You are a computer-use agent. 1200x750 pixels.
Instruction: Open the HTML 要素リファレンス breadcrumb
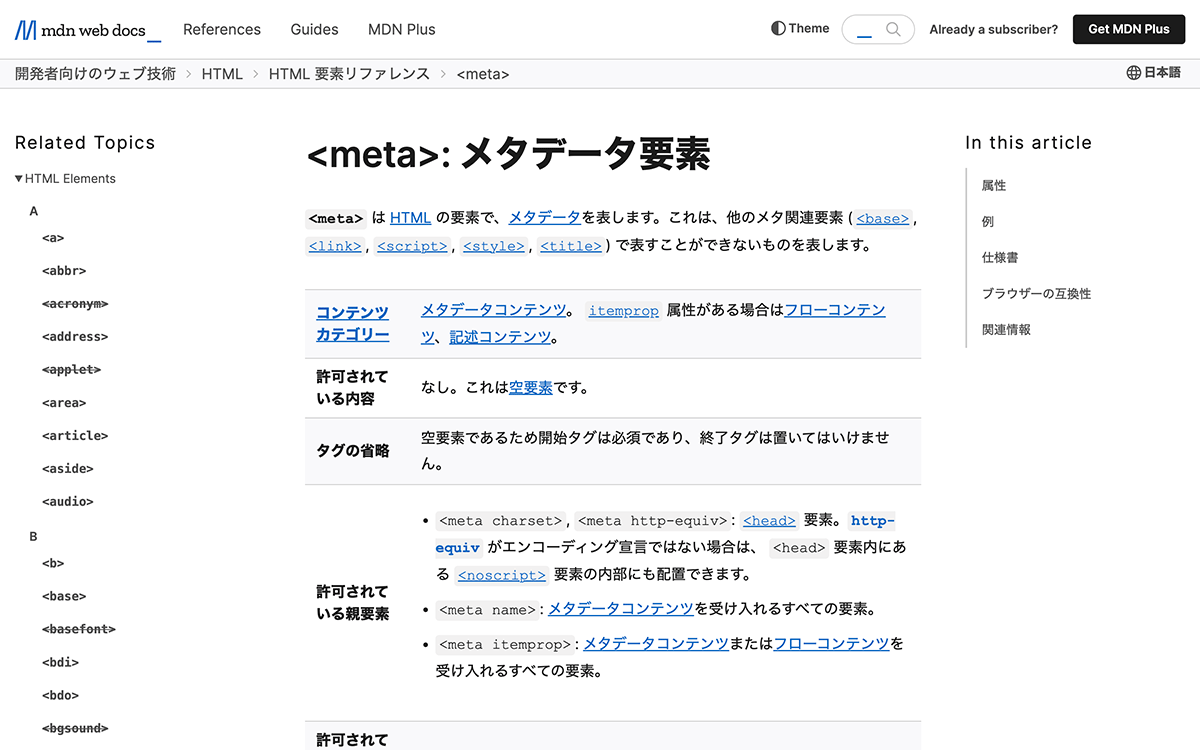(349, 73)
